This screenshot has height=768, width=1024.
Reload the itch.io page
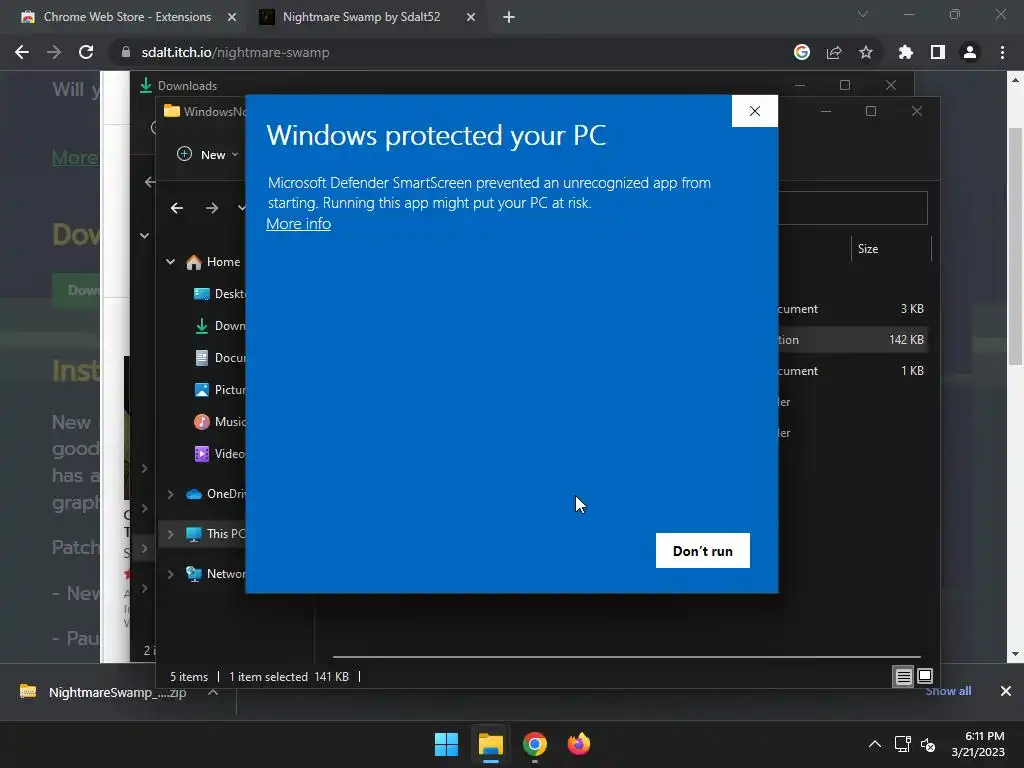86,52
